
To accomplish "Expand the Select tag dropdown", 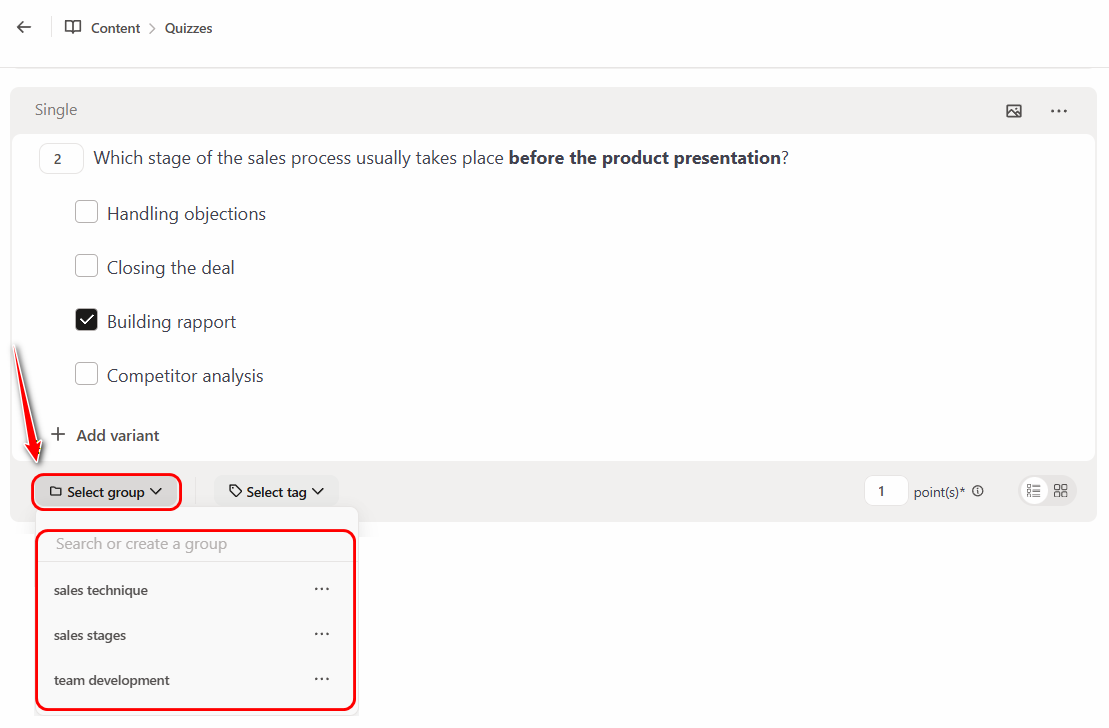I will click(276, 492).
